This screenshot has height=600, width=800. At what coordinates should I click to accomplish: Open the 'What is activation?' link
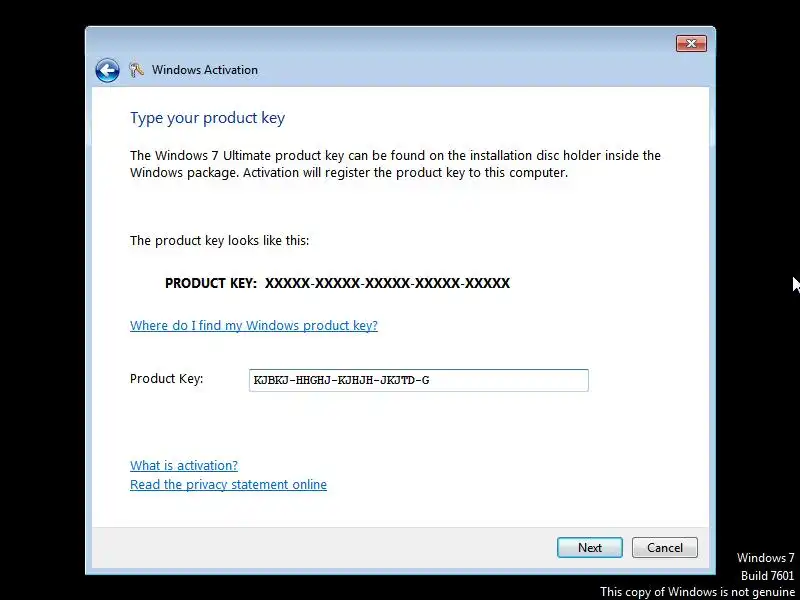coord(184,465)
